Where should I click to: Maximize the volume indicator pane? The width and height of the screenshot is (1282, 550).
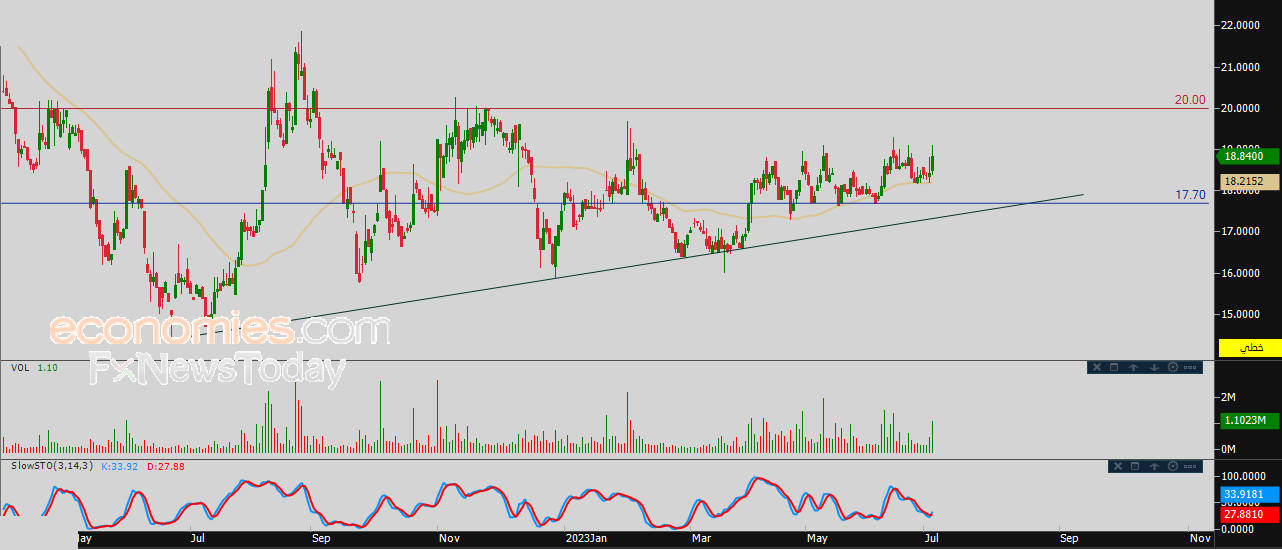[x=1115, y=367]
